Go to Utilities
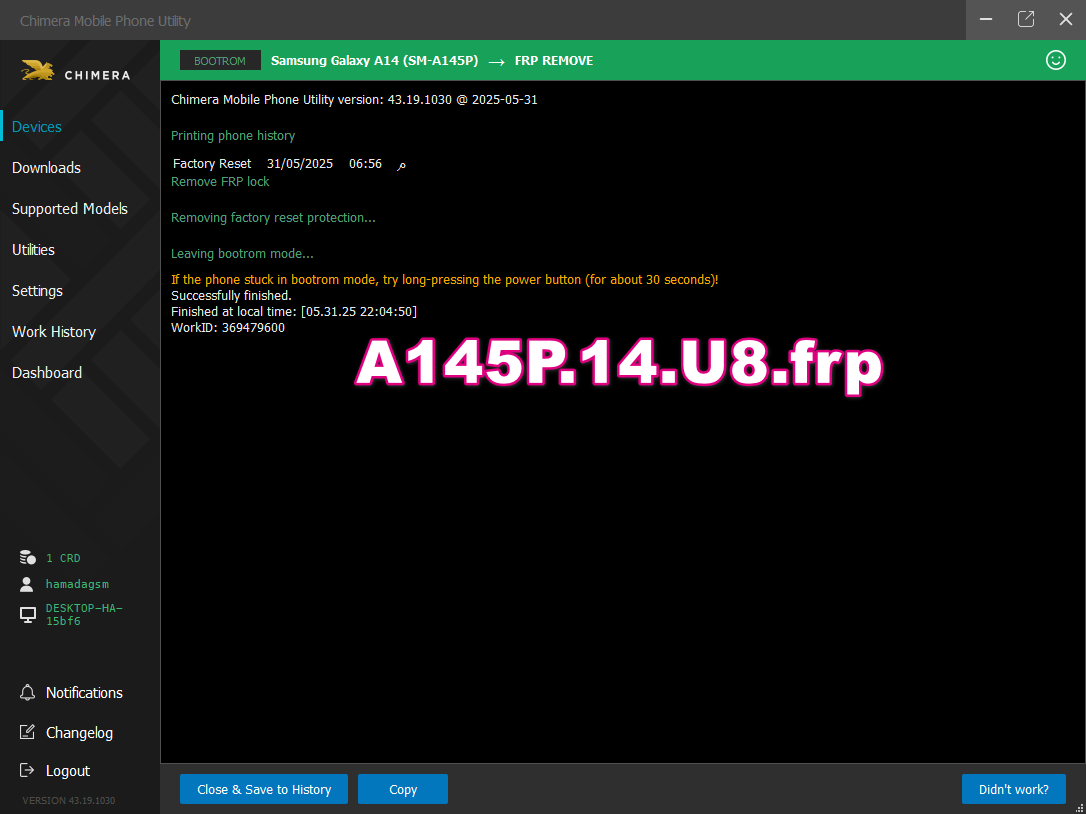 (x=33, y=249)
